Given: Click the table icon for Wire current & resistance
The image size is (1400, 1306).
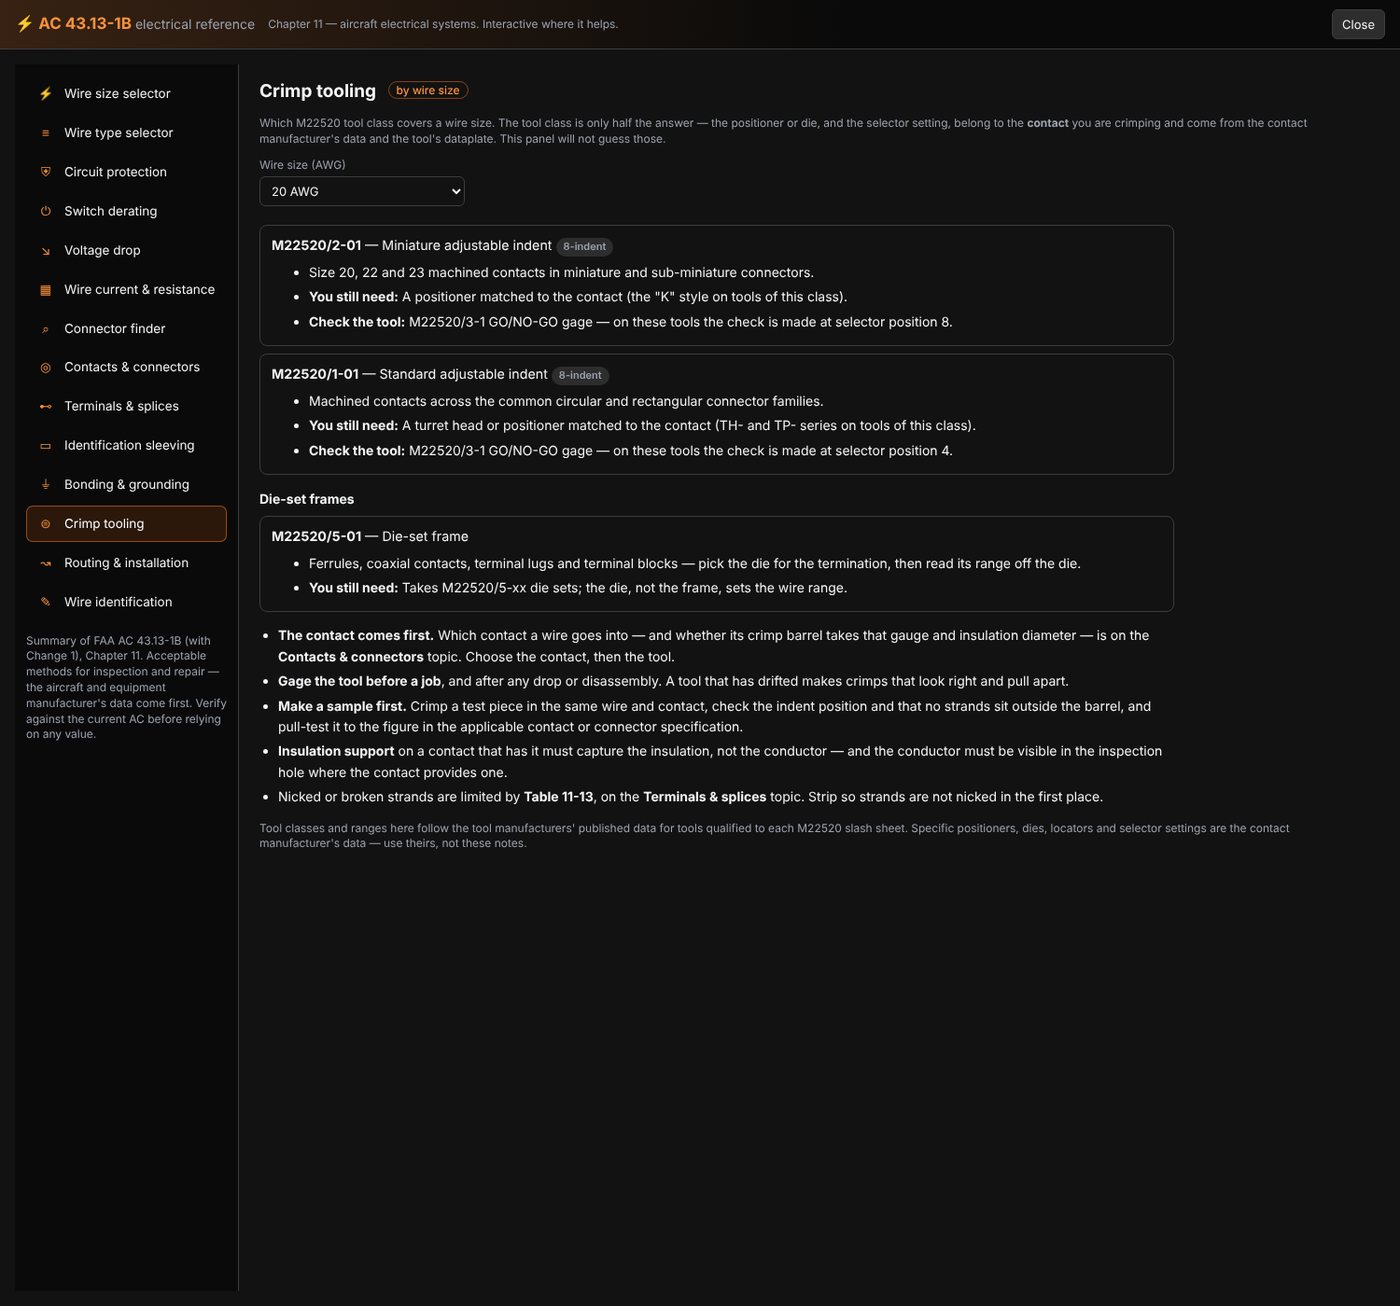Looking at the screenshot, I should point(45,290).
